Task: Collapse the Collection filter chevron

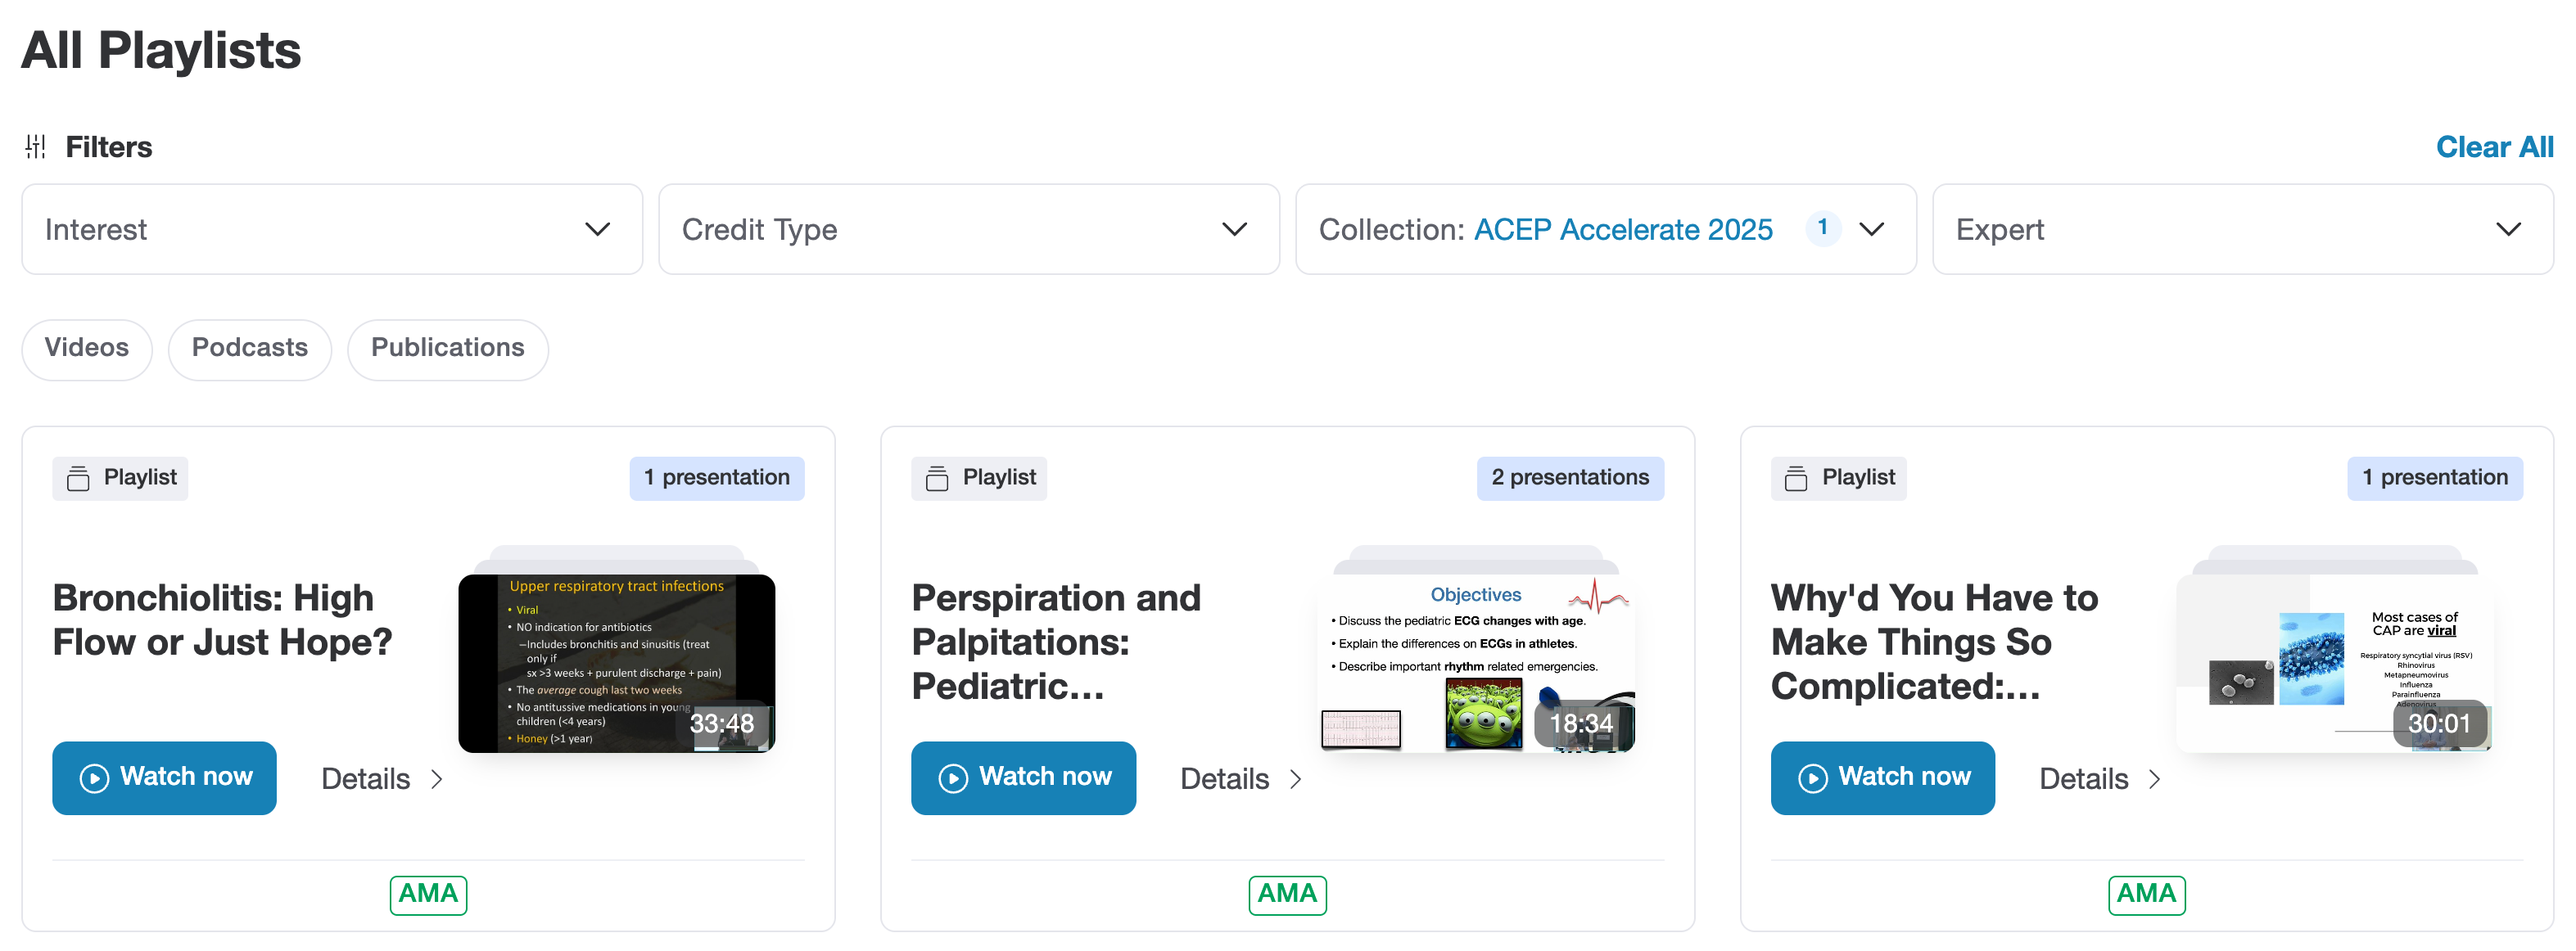Action: click(1872, 229)
